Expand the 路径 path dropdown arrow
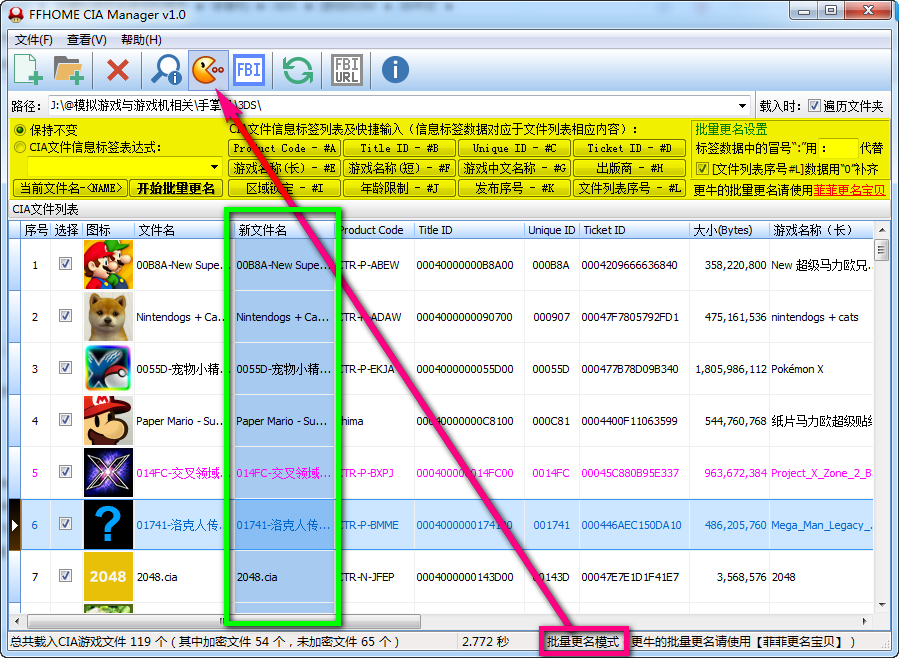This screenshot has height=658, width=899. pos(742,106)
